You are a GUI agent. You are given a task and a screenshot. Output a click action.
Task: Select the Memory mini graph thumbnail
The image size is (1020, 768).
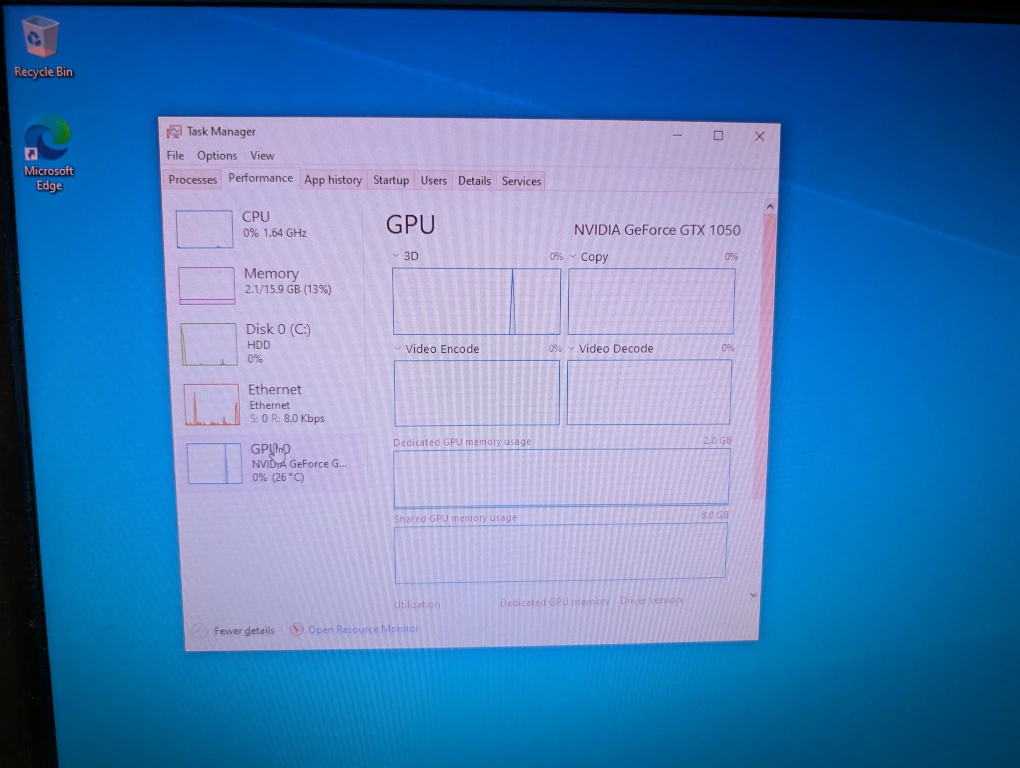coord(207,285)
